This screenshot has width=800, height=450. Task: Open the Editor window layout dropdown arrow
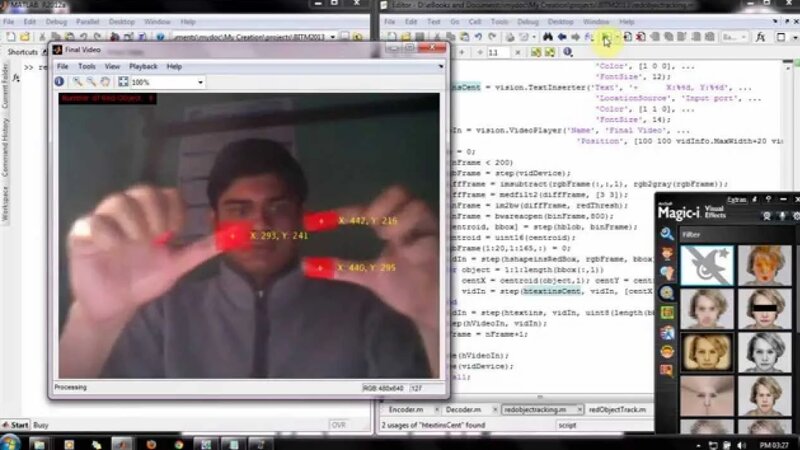click(794, 37)
